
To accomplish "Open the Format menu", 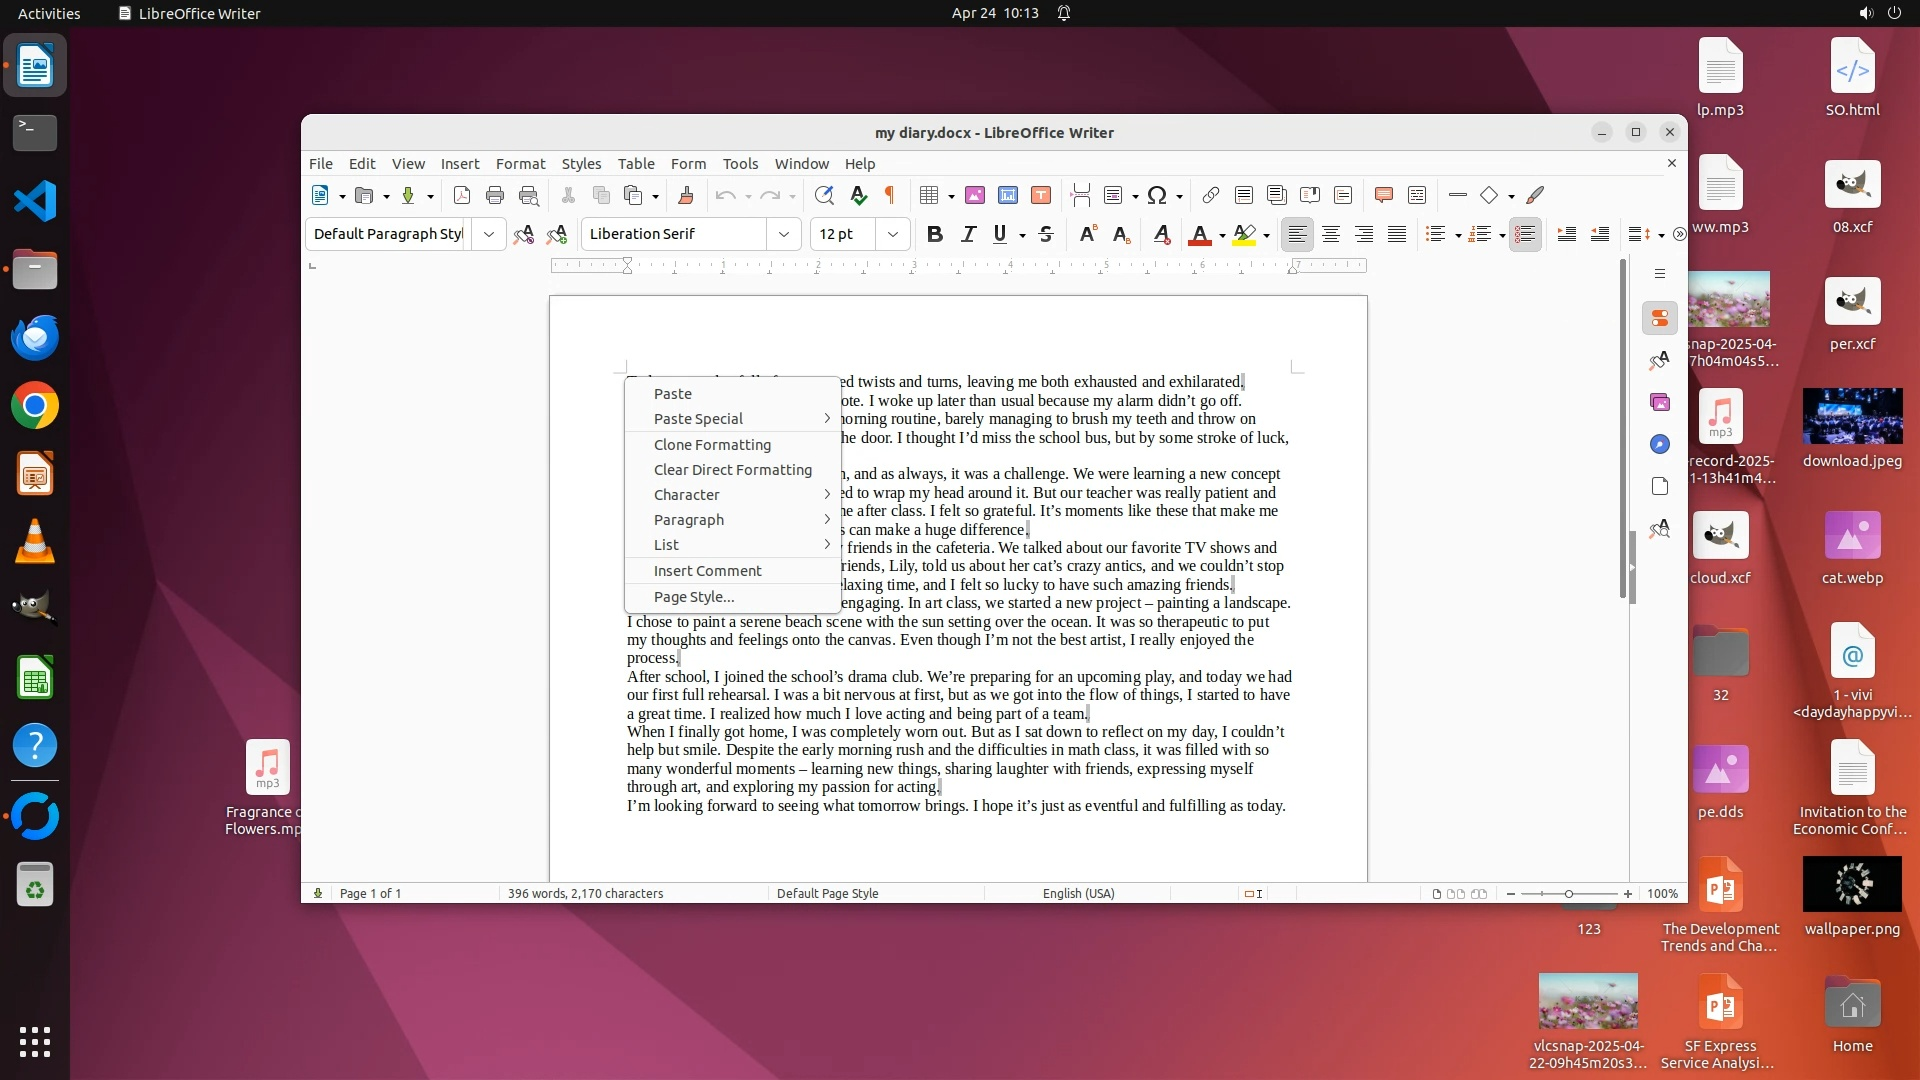I will click(x=520, y=163).
